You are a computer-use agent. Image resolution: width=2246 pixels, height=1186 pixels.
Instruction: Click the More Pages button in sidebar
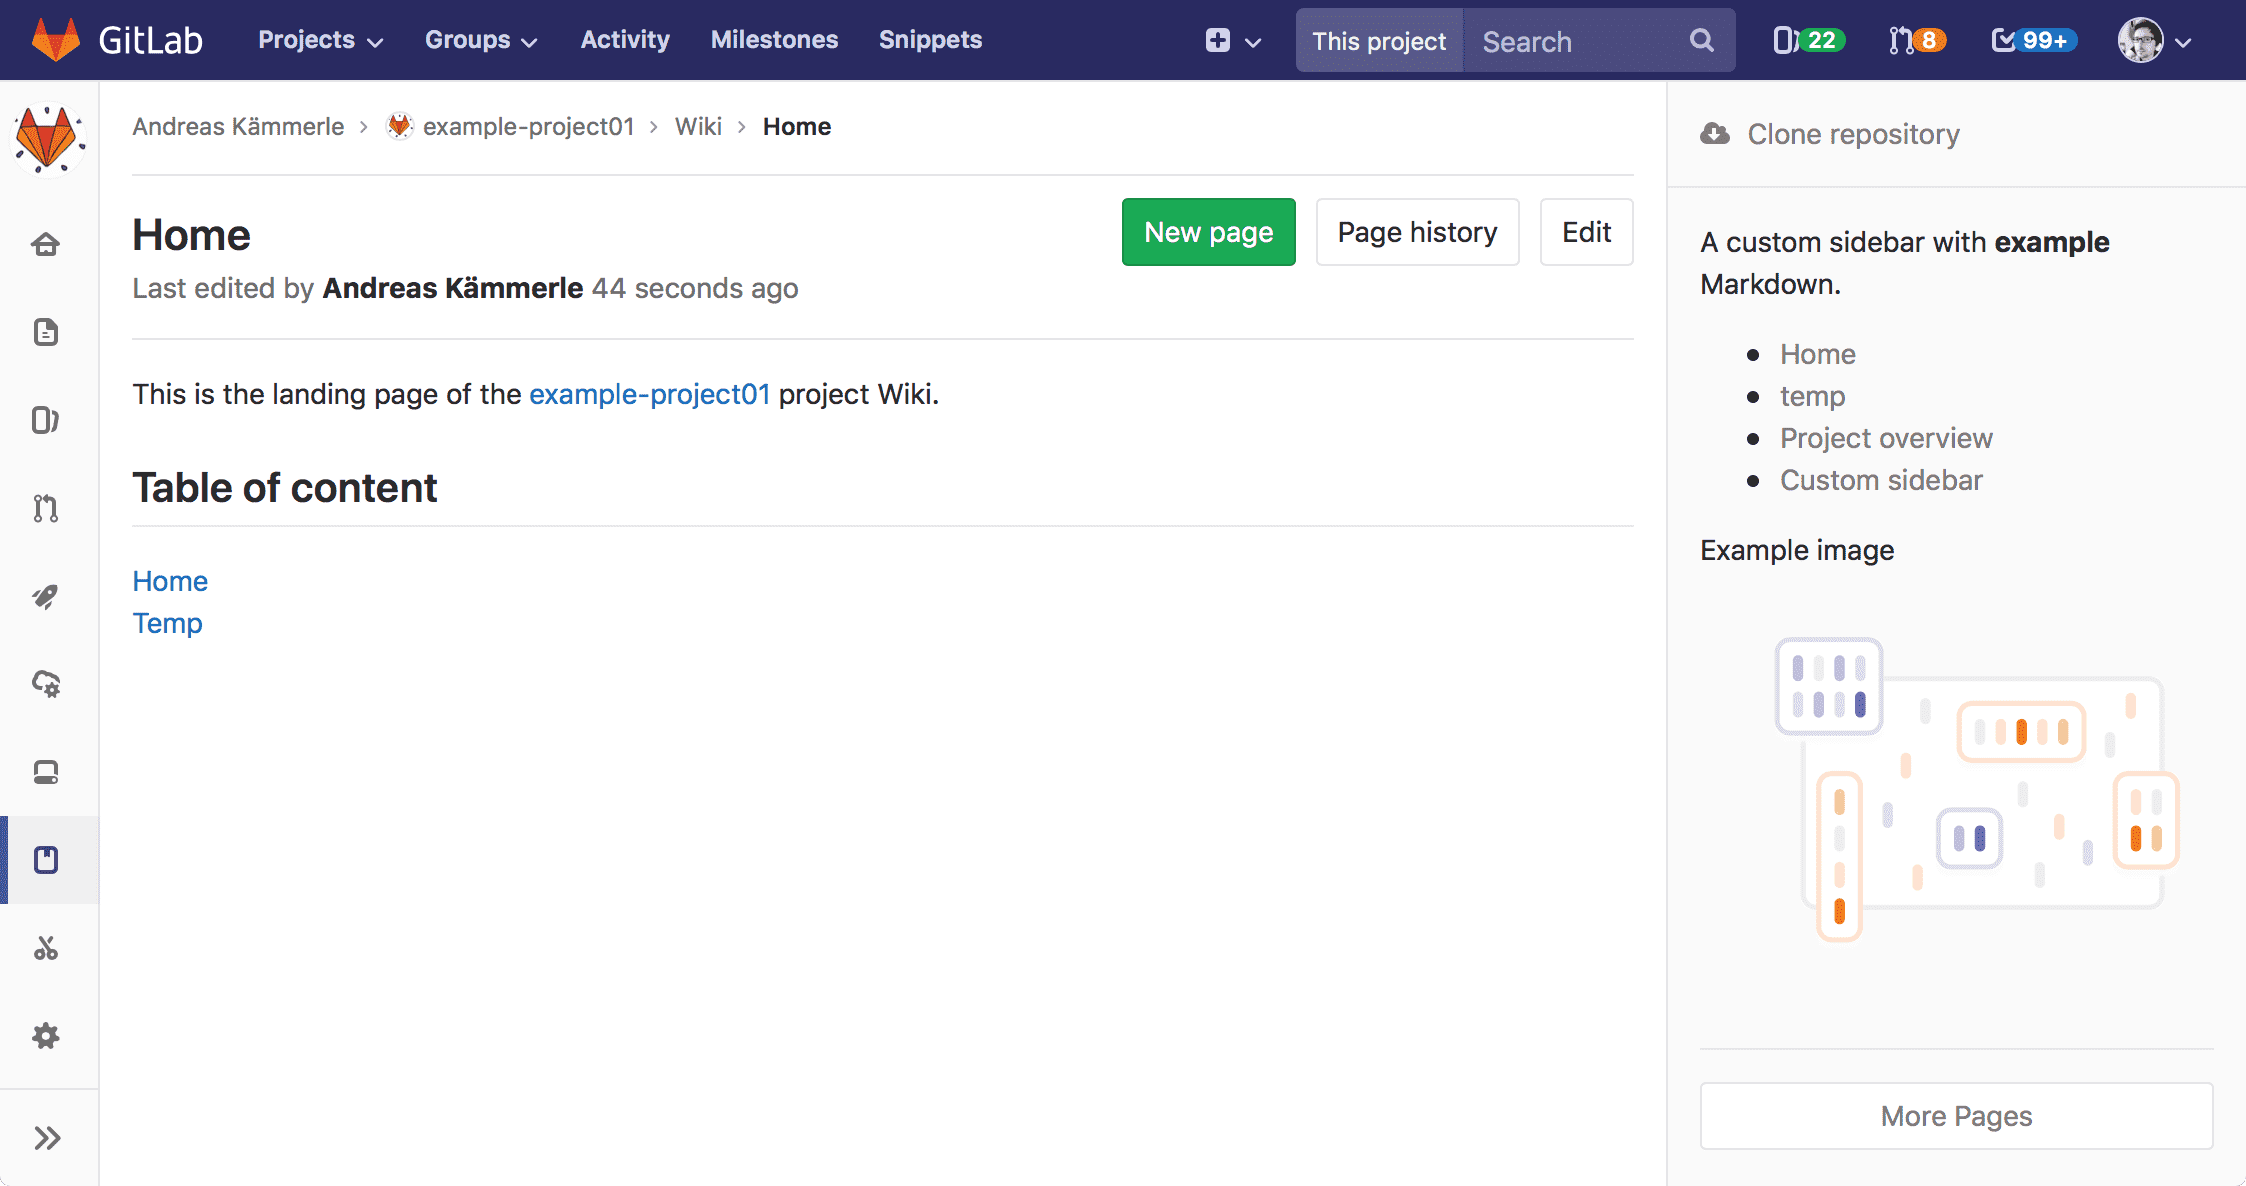click(1956, 1115)
